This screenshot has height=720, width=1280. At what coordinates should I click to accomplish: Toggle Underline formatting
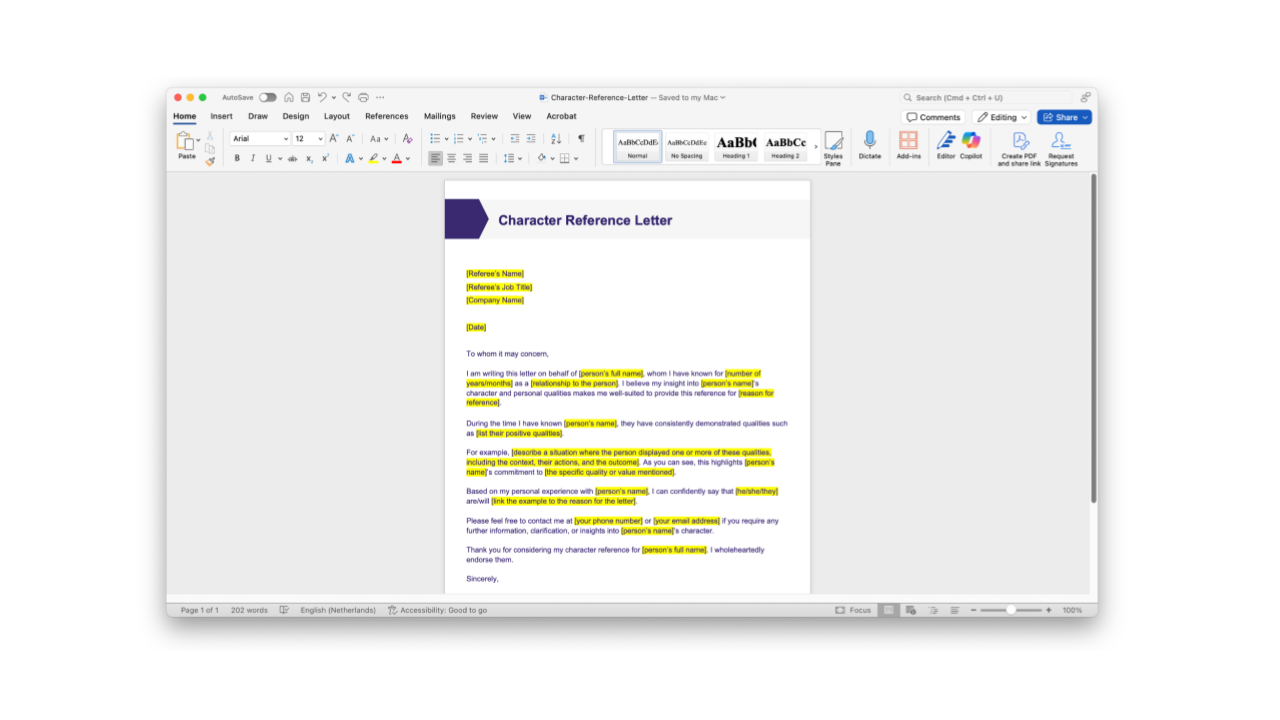click(x=267, y=158)
